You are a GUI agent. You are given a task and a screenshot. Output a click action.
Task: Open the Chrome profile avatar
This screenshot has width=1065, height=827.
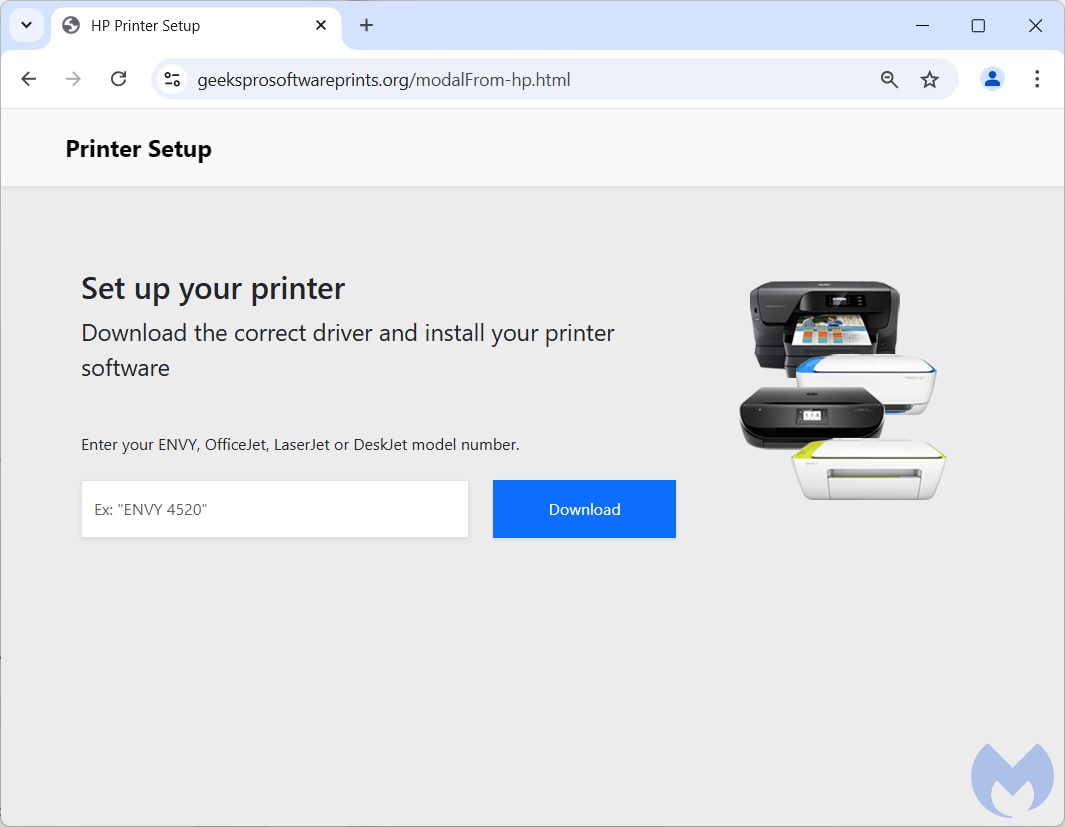pos(992,79)
